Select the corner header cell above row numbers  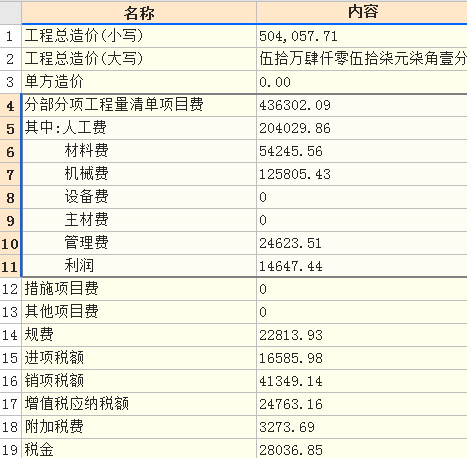10,13
